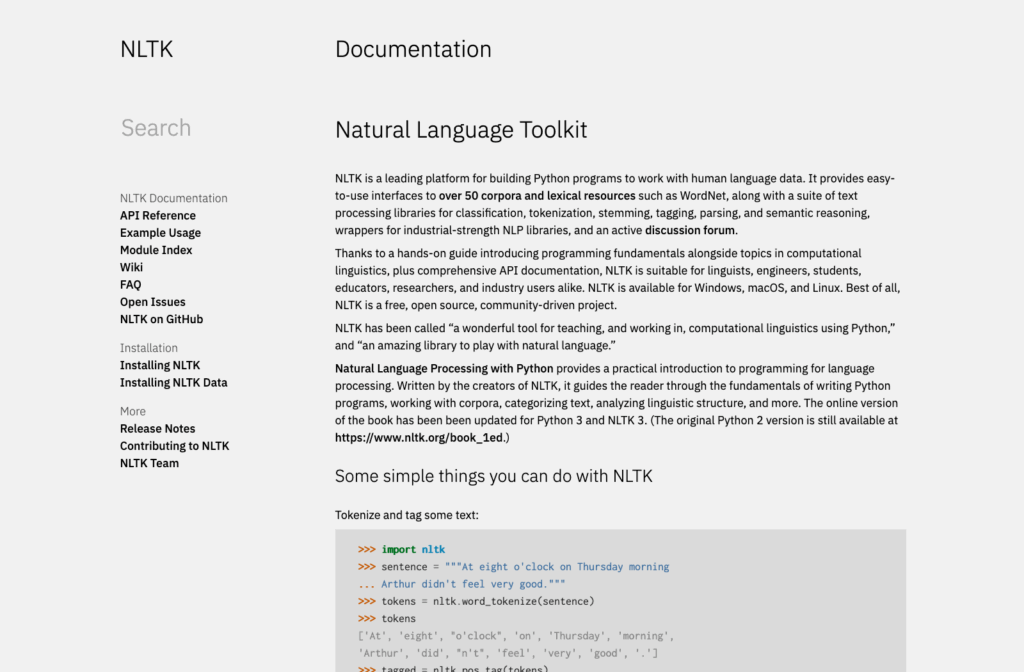Open the Installing NLTK Data guide
1024x672 pixels.
pos(174,382)
